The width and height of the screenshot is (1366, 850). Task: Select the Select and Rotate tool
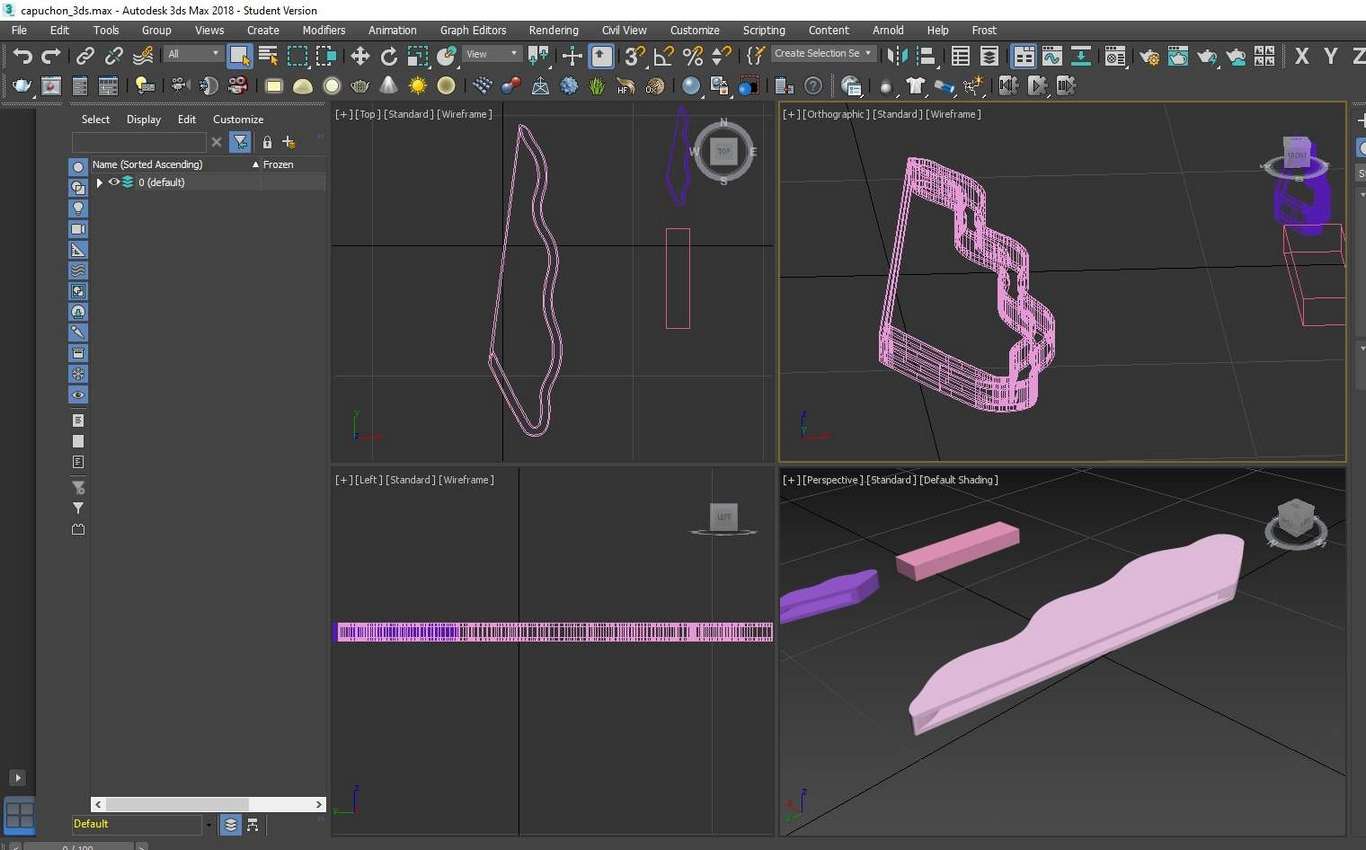[x=389, y=56]
